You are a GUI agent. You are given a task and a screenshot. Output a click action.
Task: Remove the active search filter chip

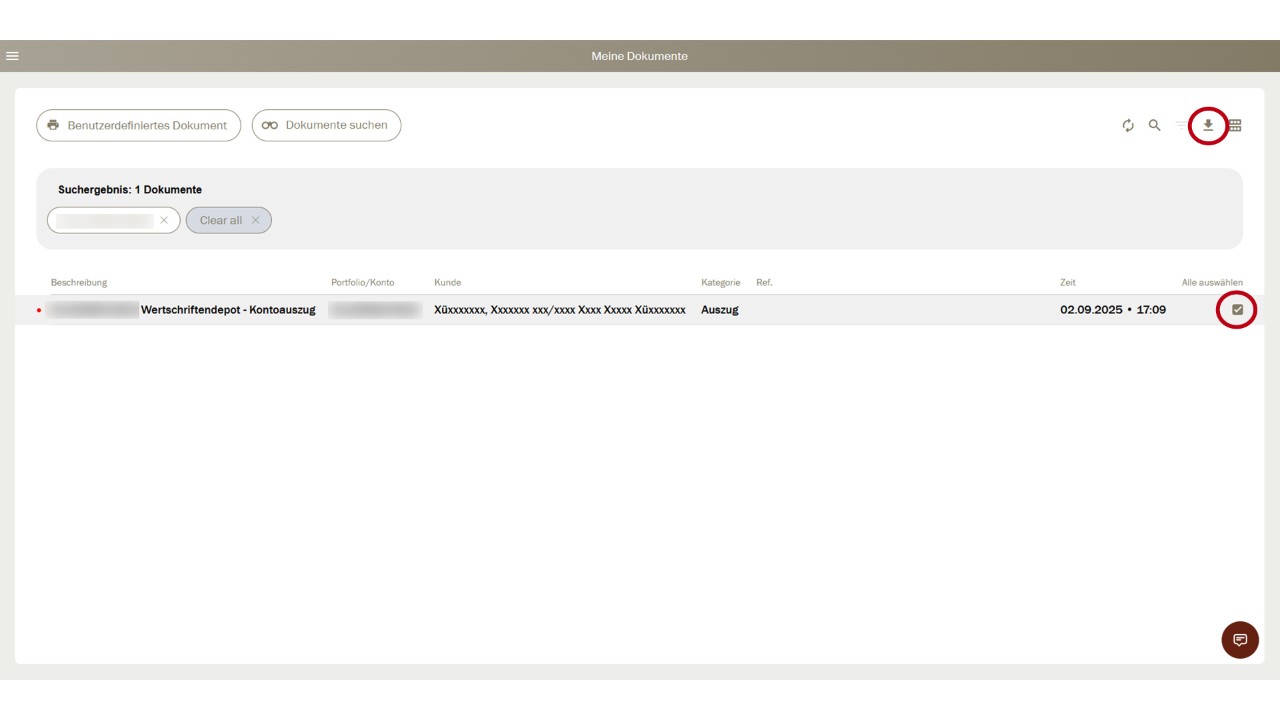[x=164, y=220]
